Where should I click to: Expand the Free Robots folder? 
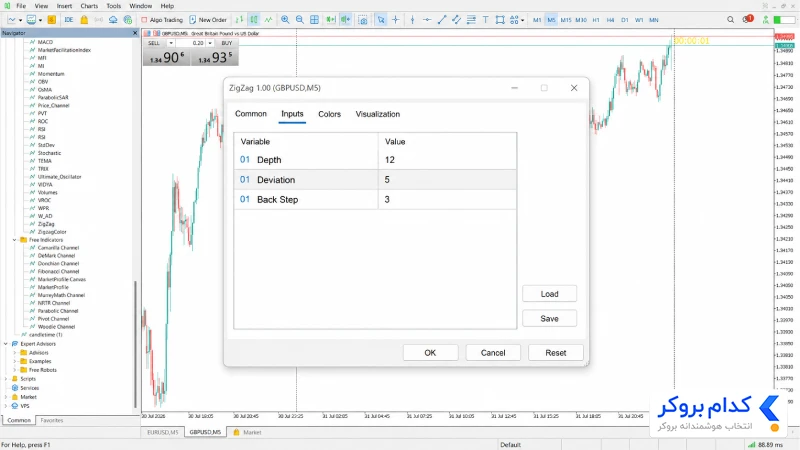click(14, 370)
